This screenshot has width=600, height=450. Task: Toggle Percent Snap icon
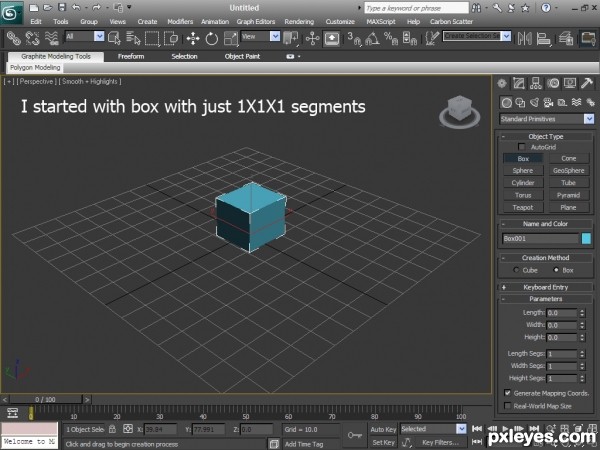coord(391,38)
